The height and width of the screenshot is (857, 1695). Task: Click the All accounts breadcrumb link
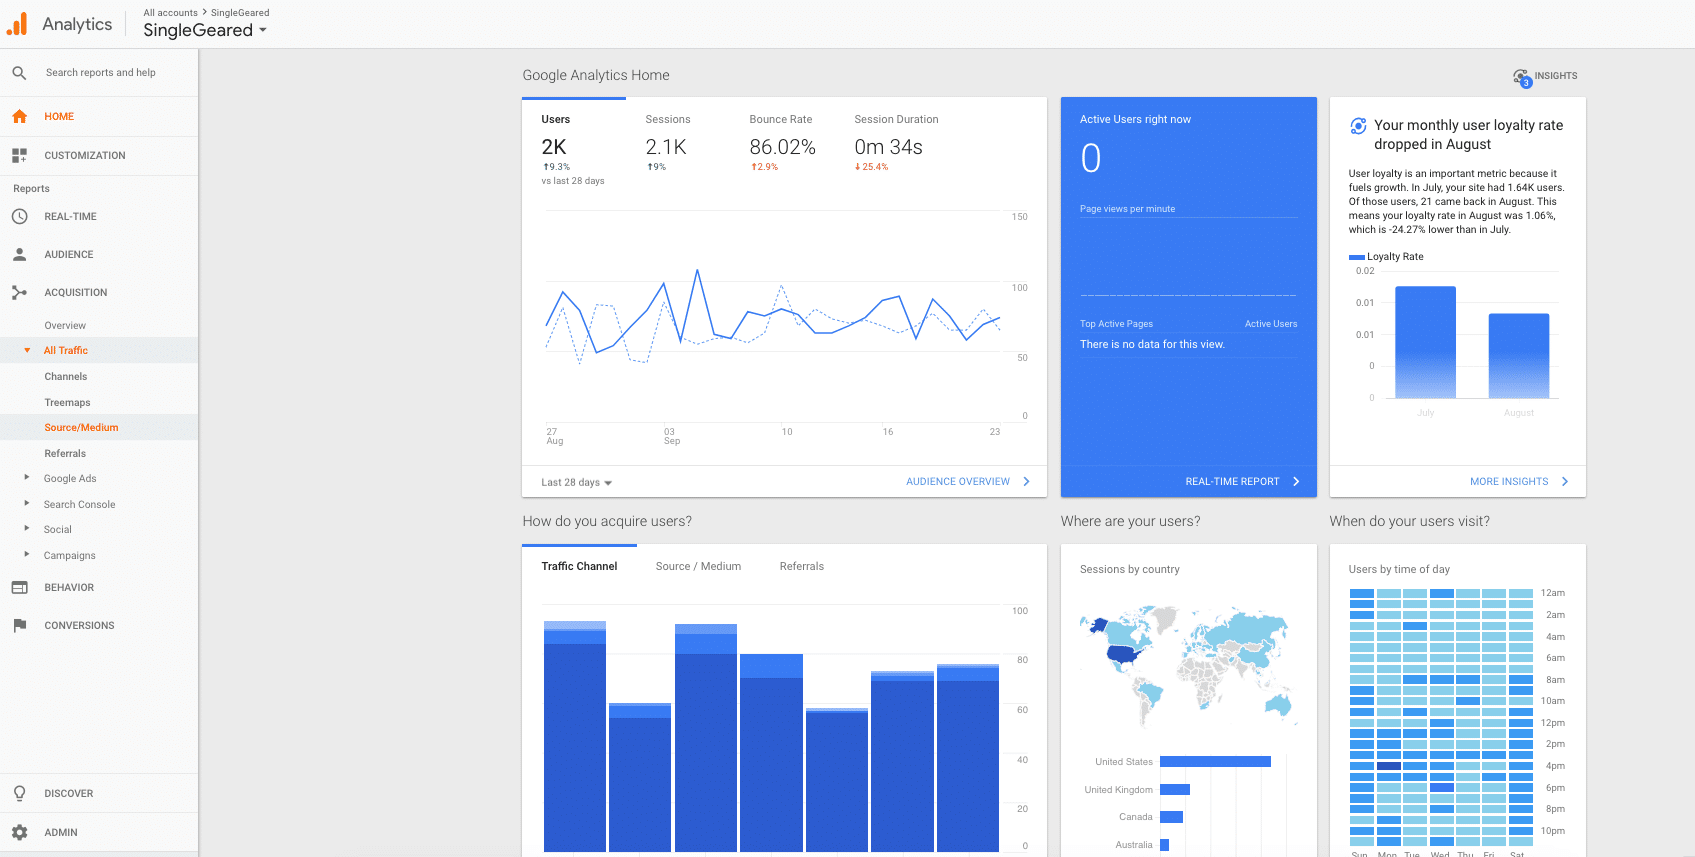point(170,13)
